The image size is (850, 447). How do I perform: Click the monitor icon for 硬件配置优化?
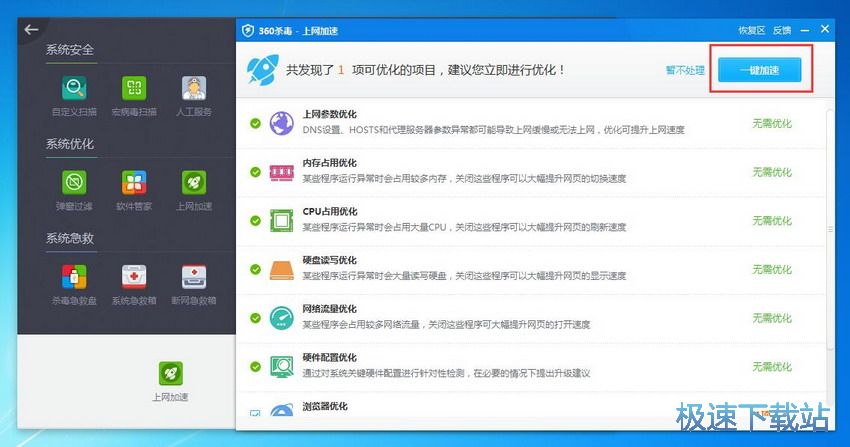[282, 367]
